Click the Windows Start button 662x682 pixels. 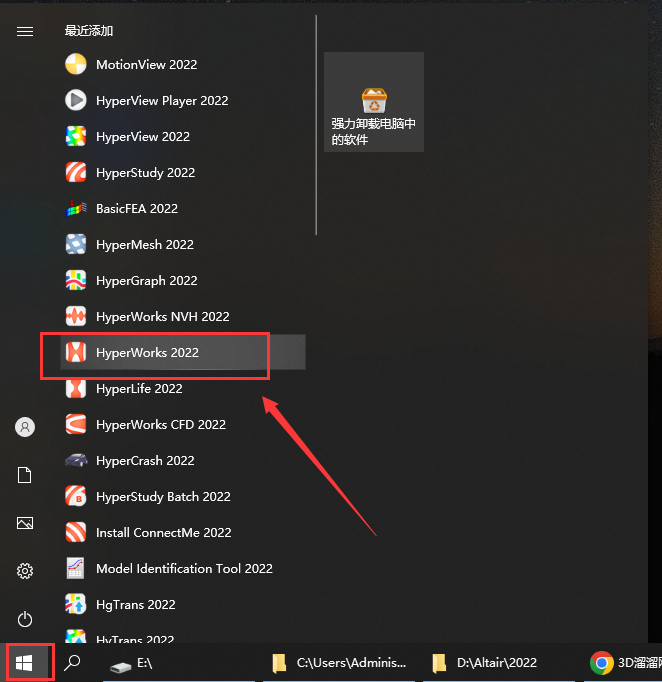pyautogui.click(x=25, y=663)
